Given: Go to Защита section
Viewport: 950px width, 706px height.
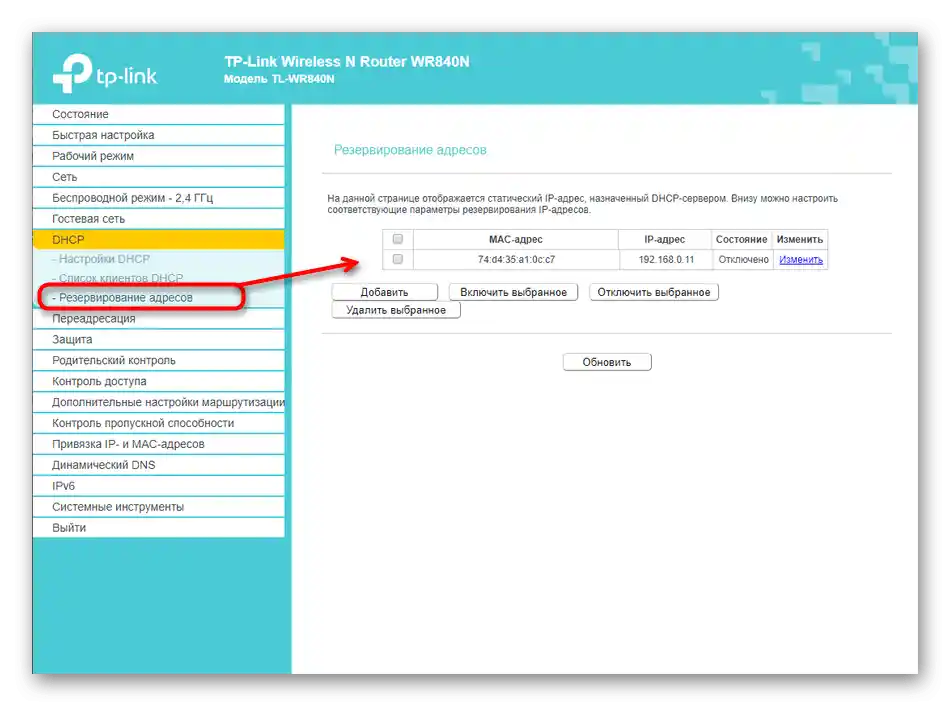Looking at the screenshot, I should 159,339.
